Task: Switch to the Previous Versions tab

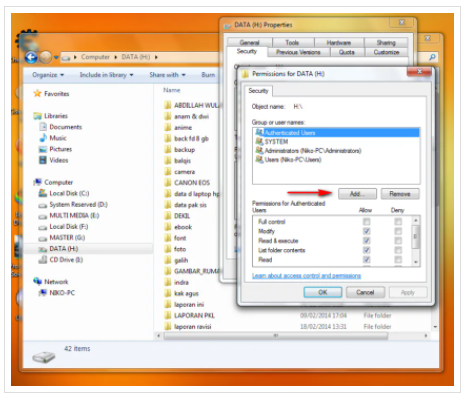Action: click(298, 52)
